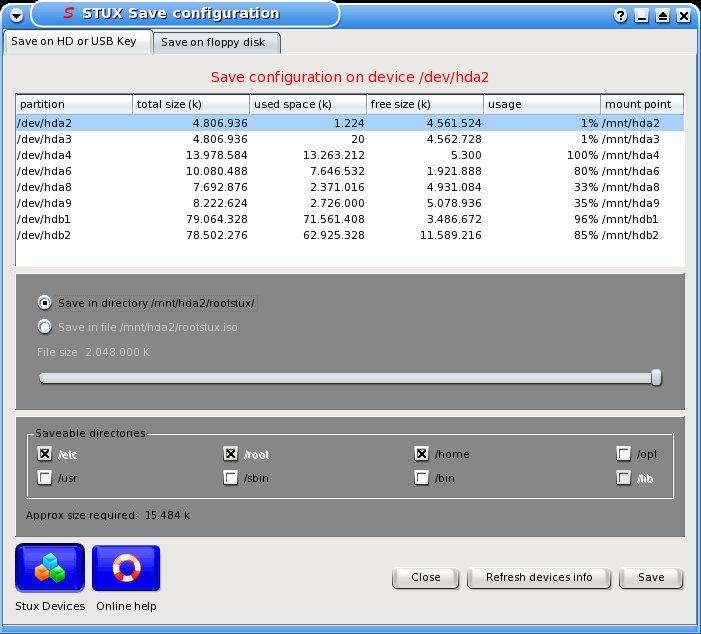
Task: Select the /dev/hda8 partition row
Action: [350, 187]
